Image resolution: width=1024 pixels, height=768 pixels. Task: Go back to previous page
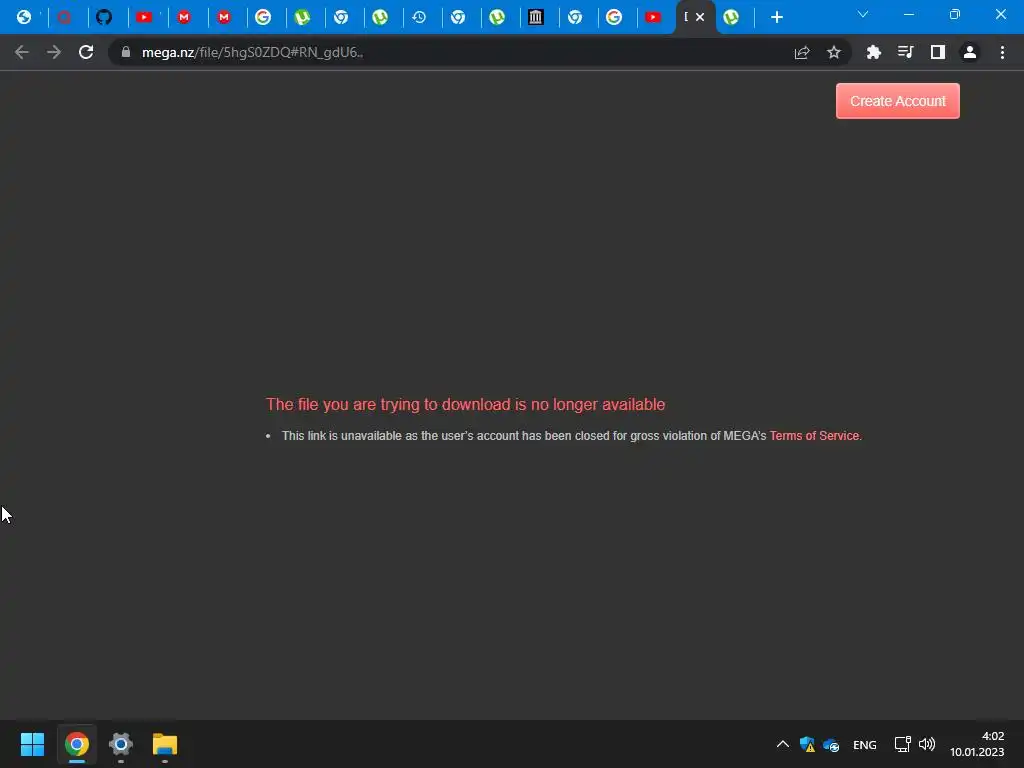point(22,52)
